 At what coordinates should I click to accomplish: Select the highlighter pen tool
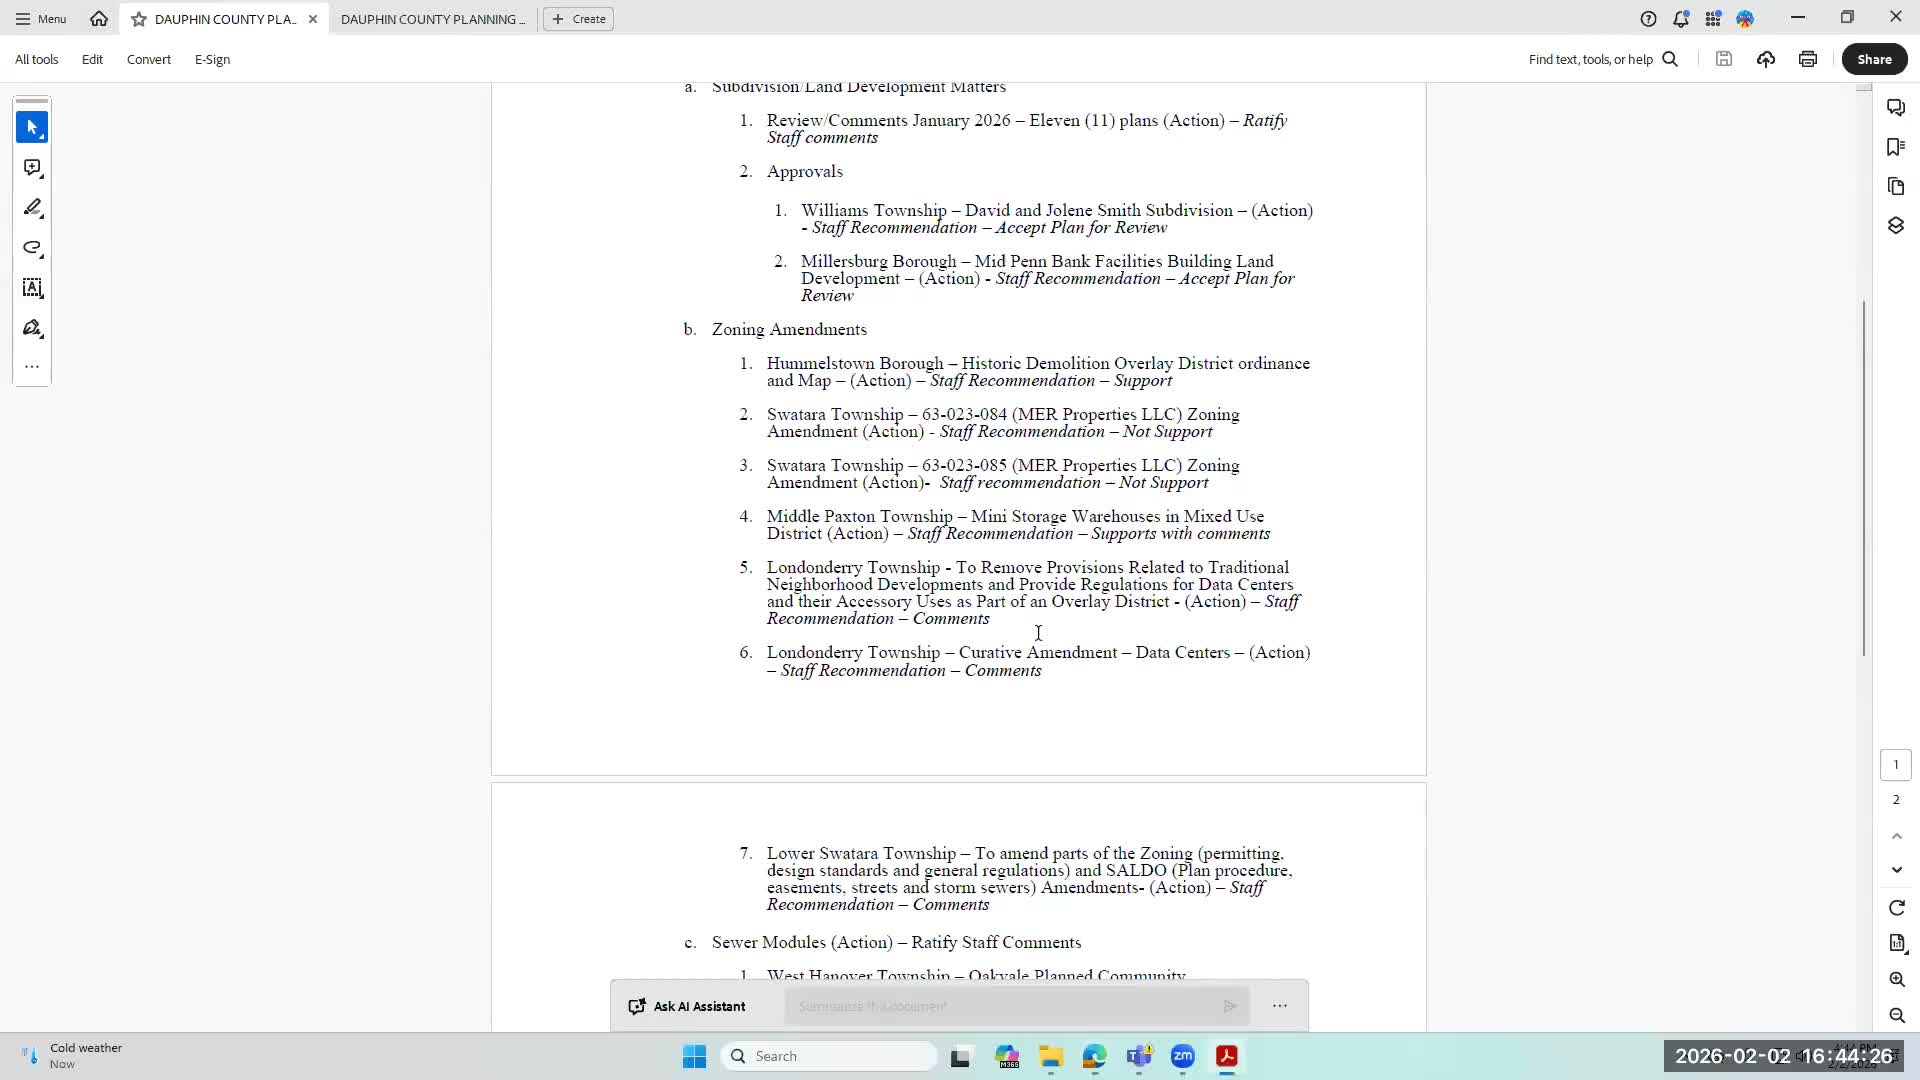point(32,208)
